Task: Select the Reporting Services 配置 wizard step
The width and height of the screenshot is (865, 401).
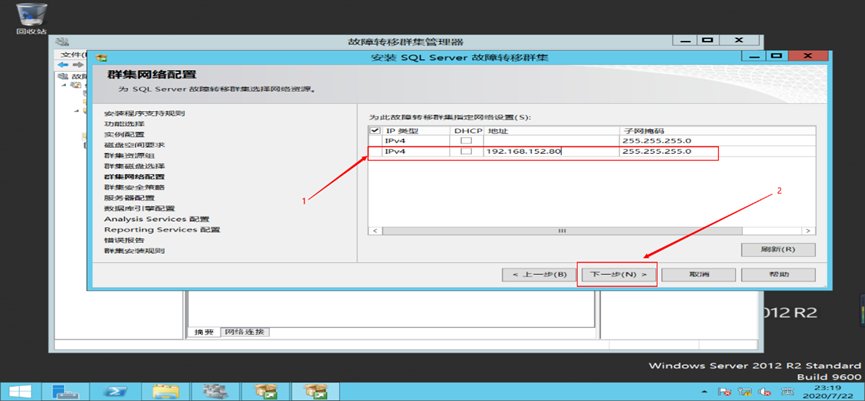Action: (x=162, y=229)
